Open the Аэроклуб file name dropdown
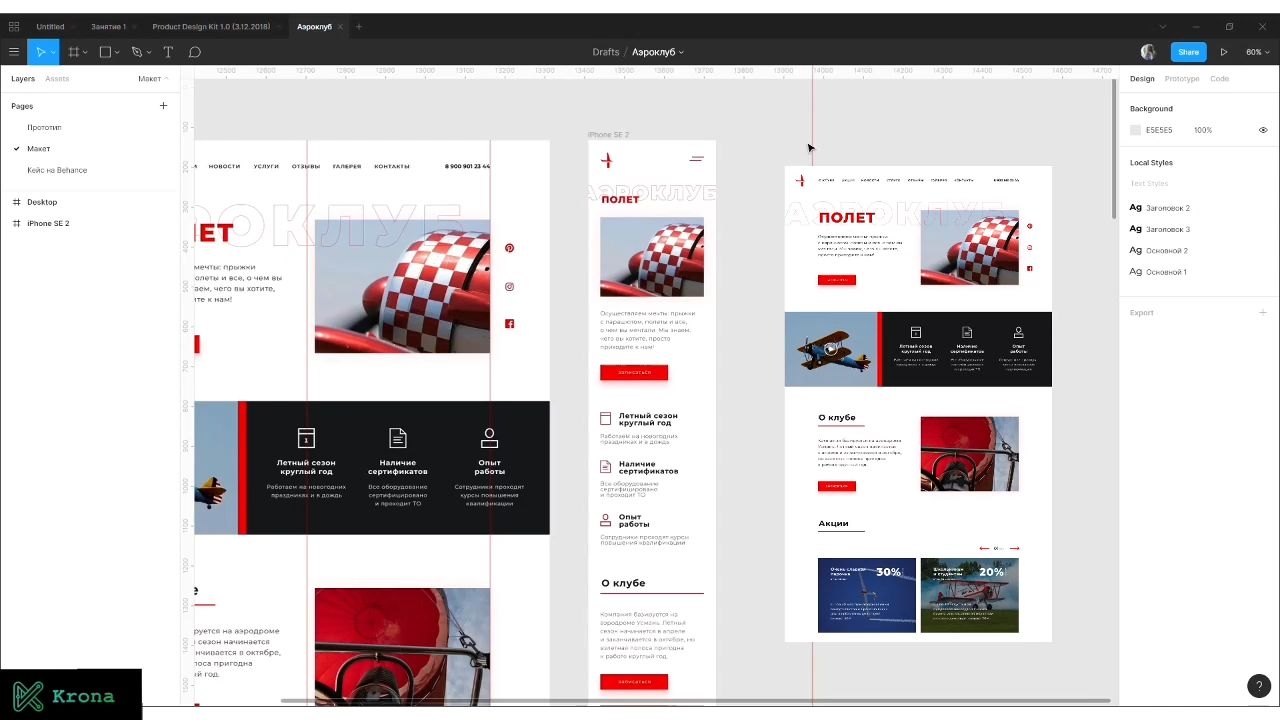This screenshot has width=1280, height=720. (x=658, y=52)
